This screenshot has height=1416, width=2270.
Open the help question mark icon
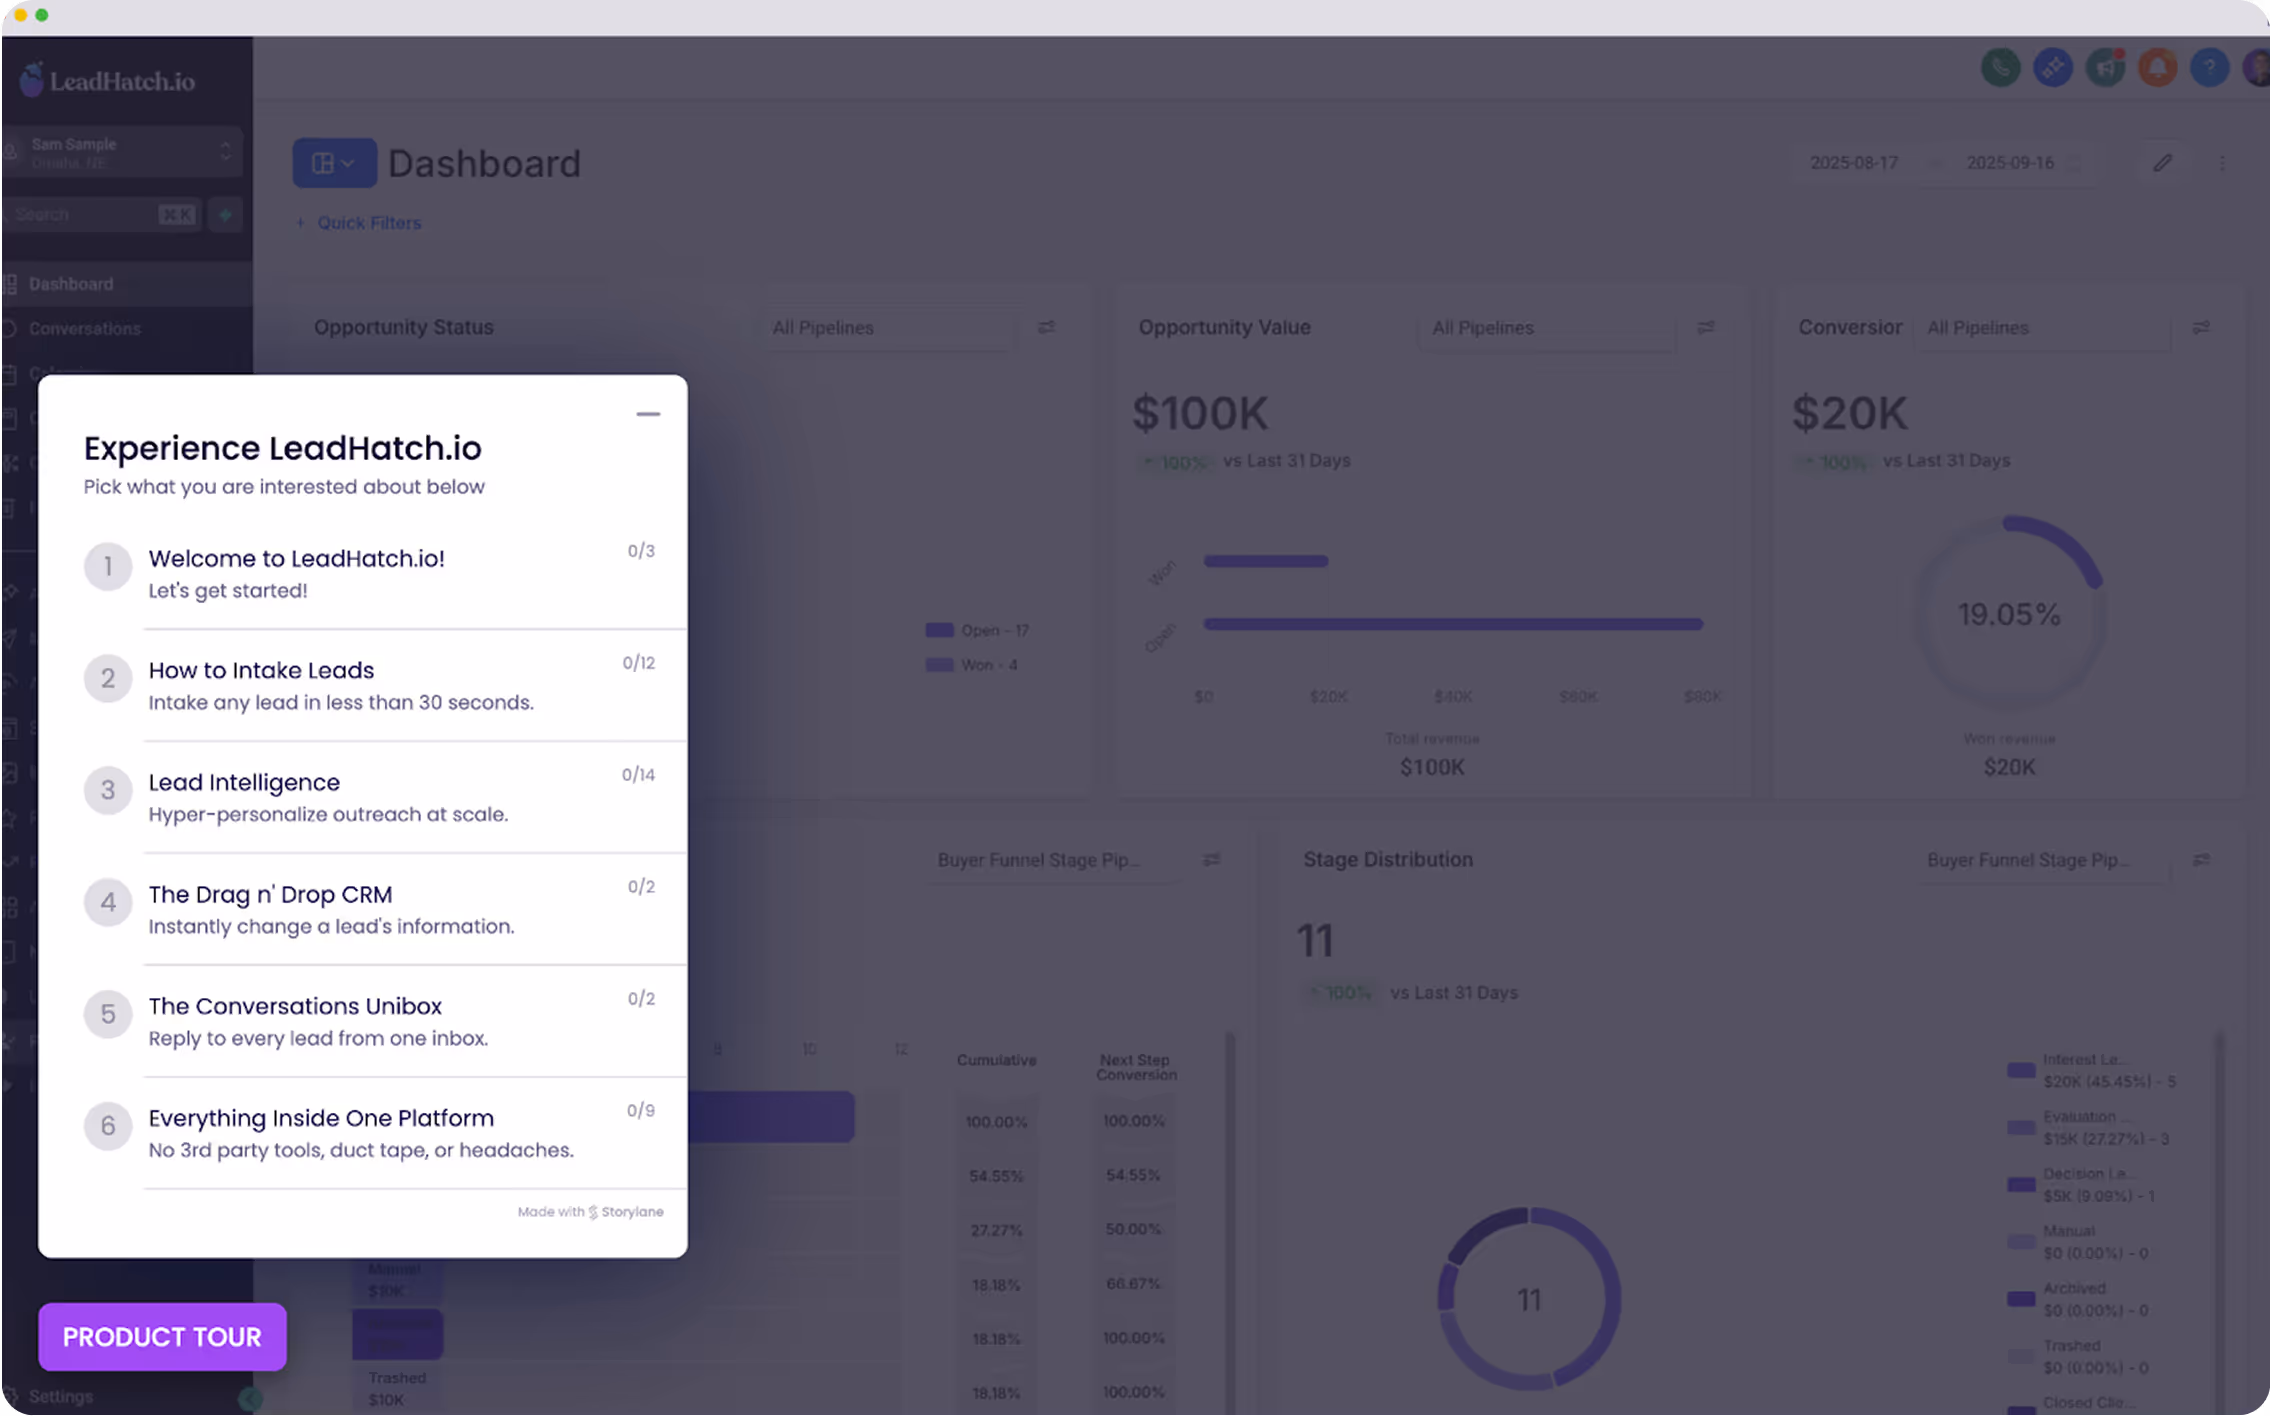click(2209, 67)
